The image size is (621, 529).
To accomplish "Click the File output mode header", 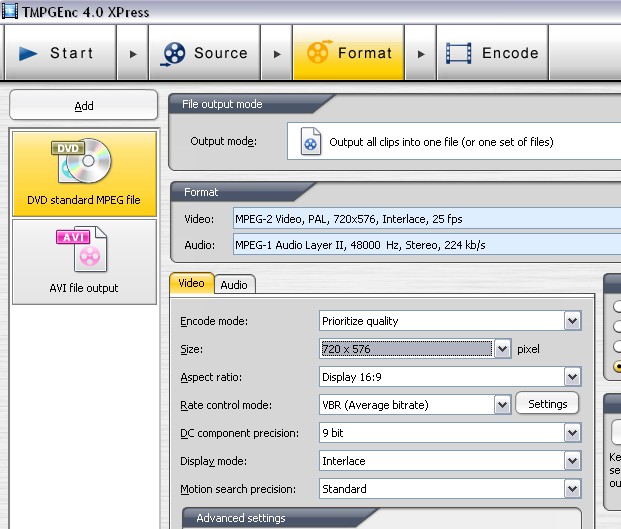I will 222,104.
